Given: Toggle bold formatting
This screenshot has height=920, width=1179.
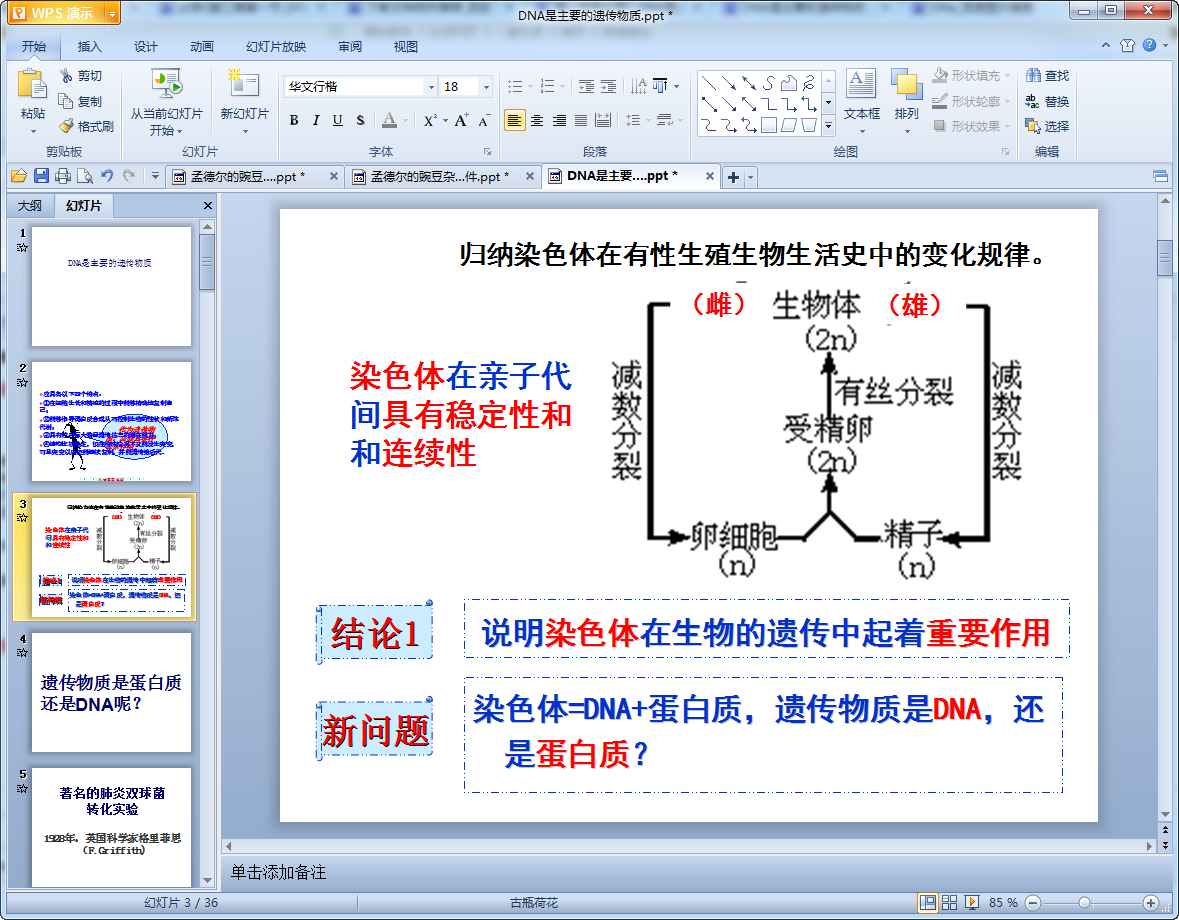Looking at the screenshot, I should pyautogui.click(x=294, y=120).
